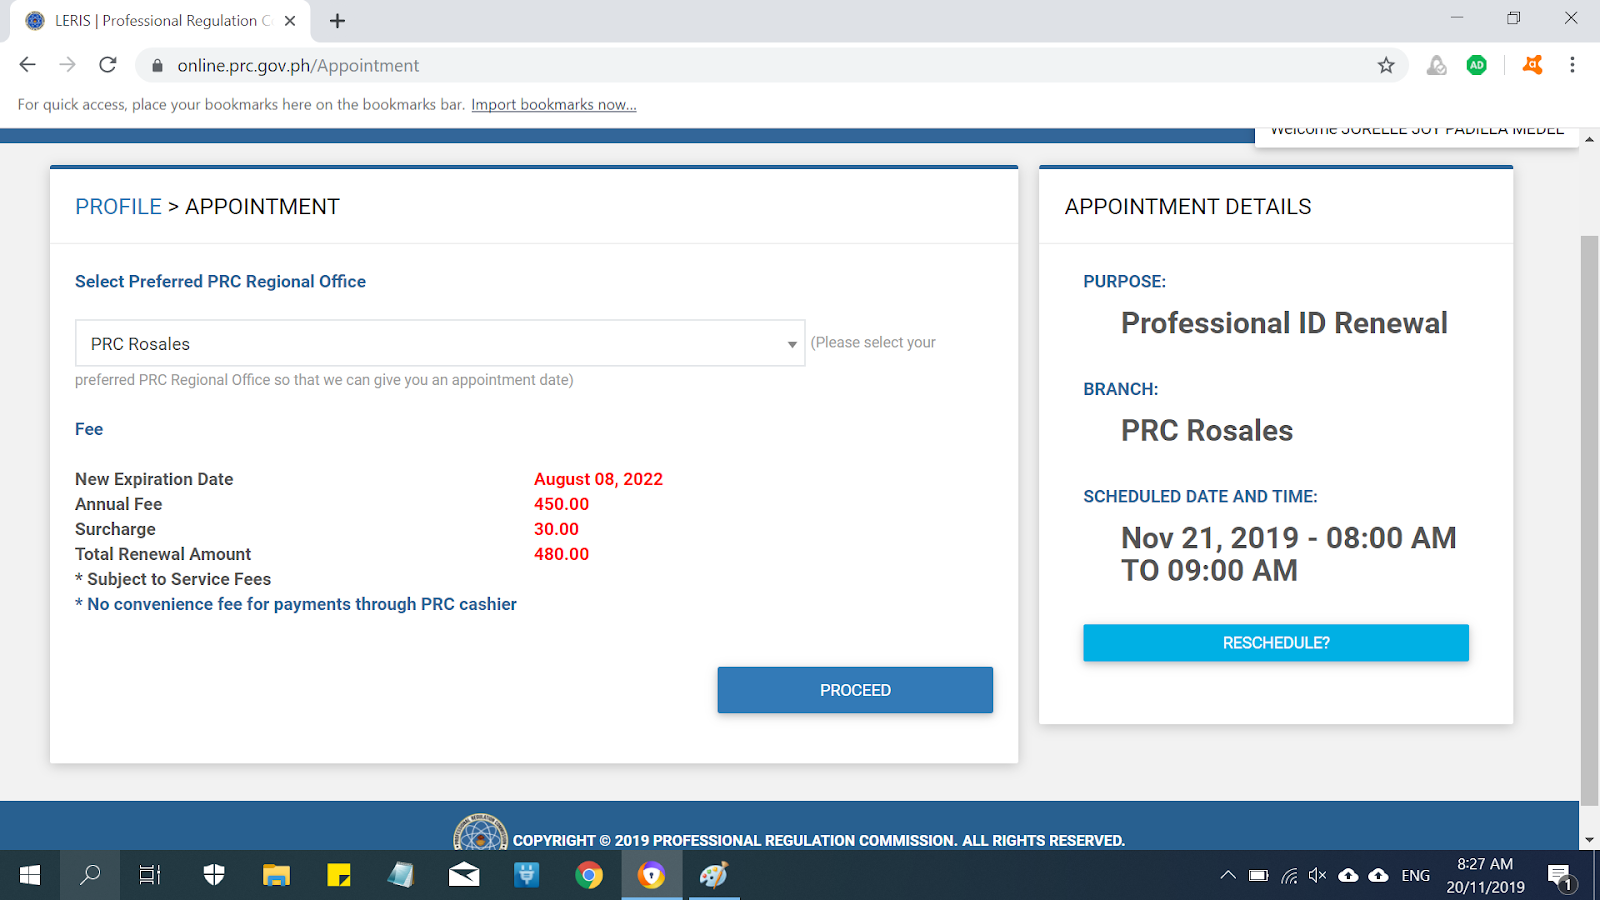Click Import bookmarks now link
Image resolution: width=1600 pixels, height=900 pixels.
[x=554, y=104]
